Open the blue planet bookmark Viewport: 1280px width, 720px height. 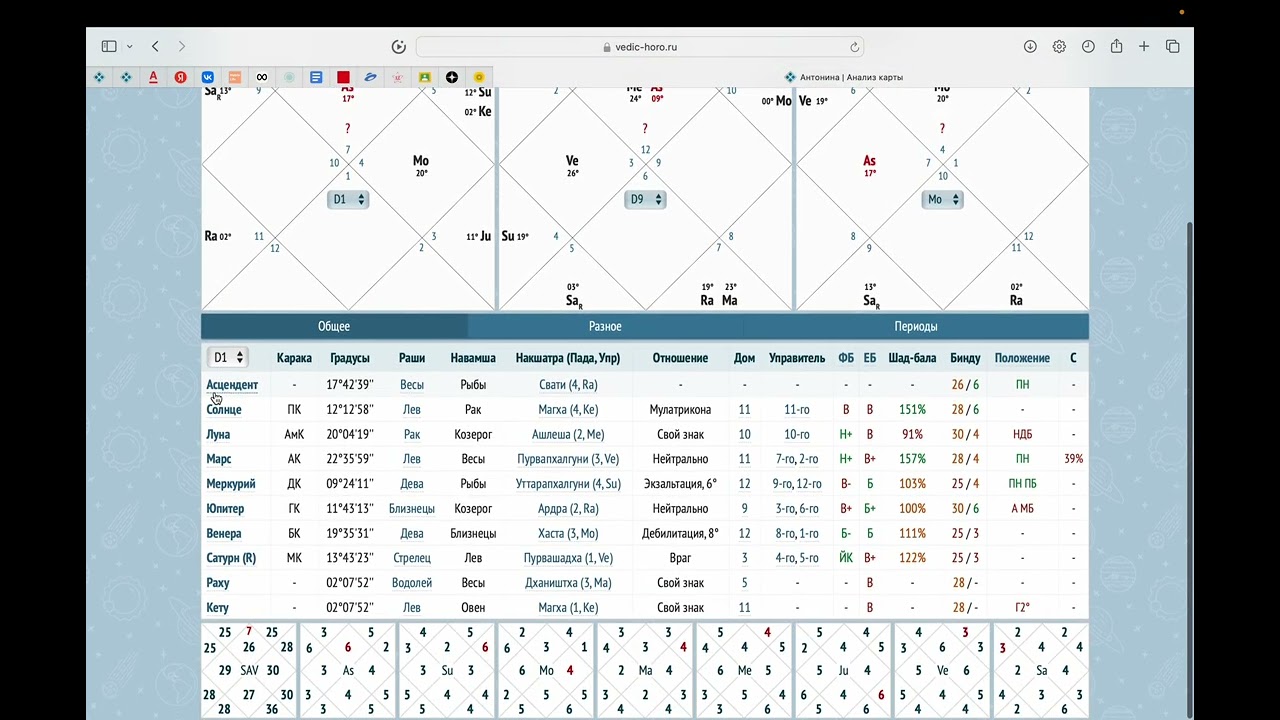coord(370,77)
